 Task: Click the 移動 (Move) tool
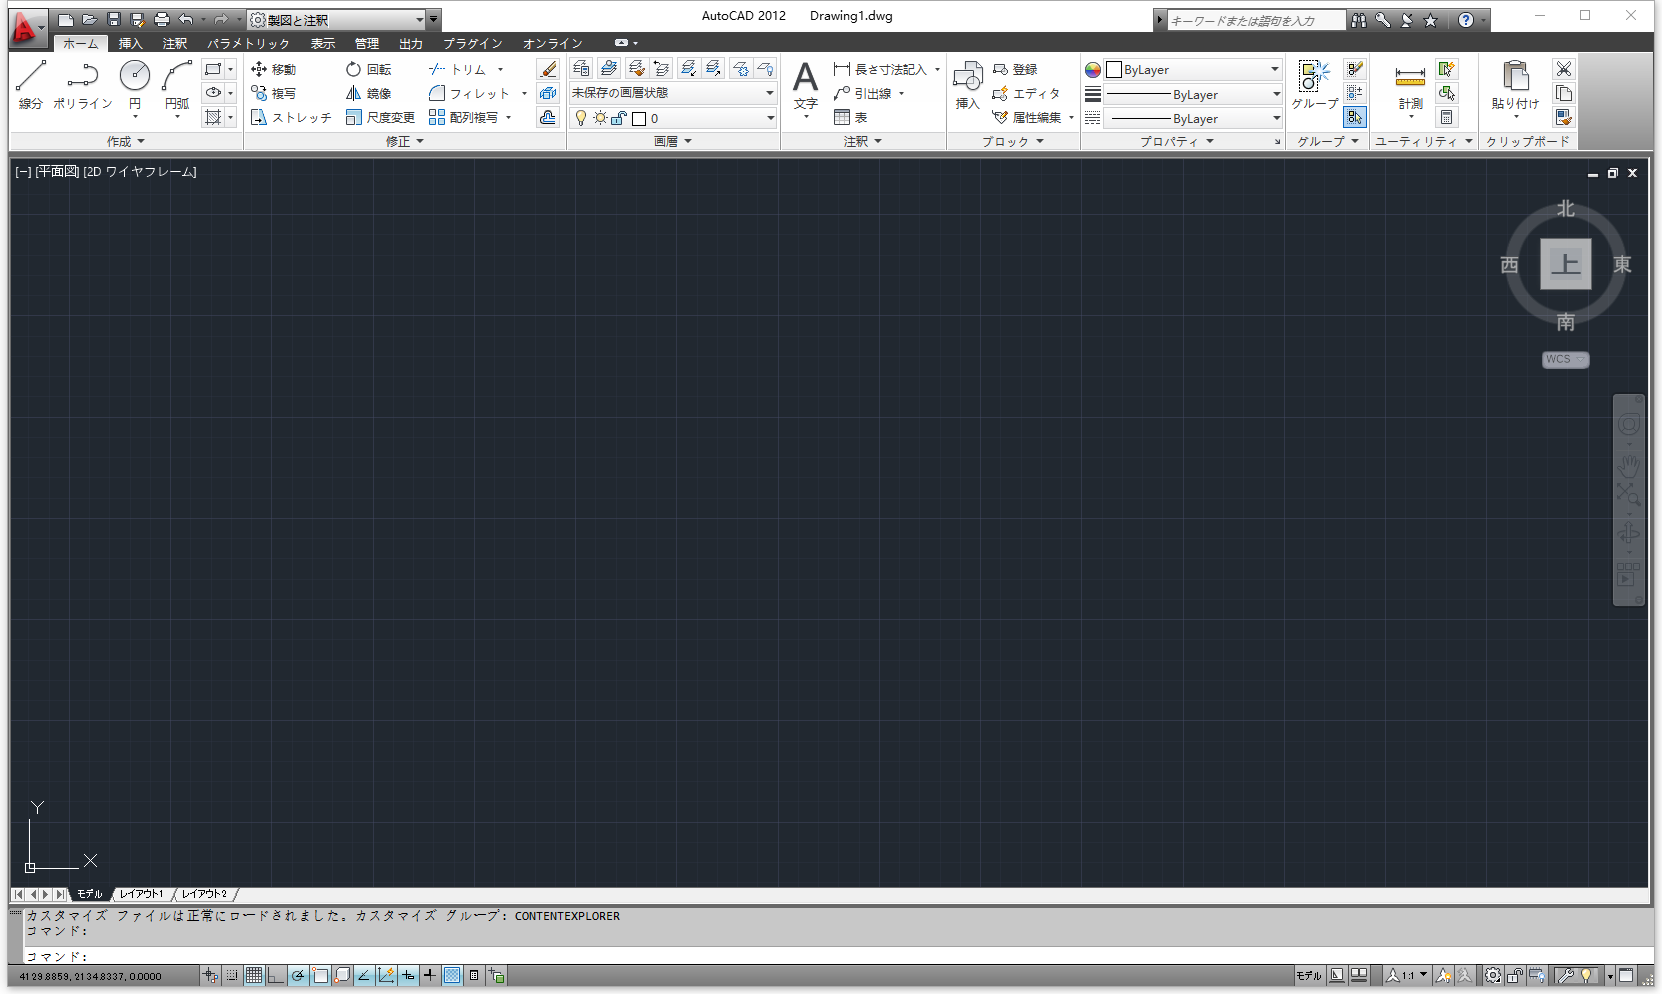click(273, 69)
